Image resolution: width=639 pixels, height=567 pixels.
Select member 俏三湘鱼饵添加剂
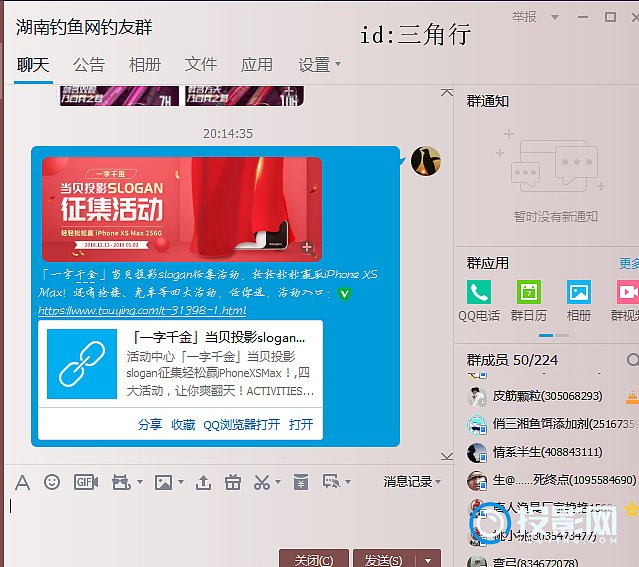(x=553, y=424)
